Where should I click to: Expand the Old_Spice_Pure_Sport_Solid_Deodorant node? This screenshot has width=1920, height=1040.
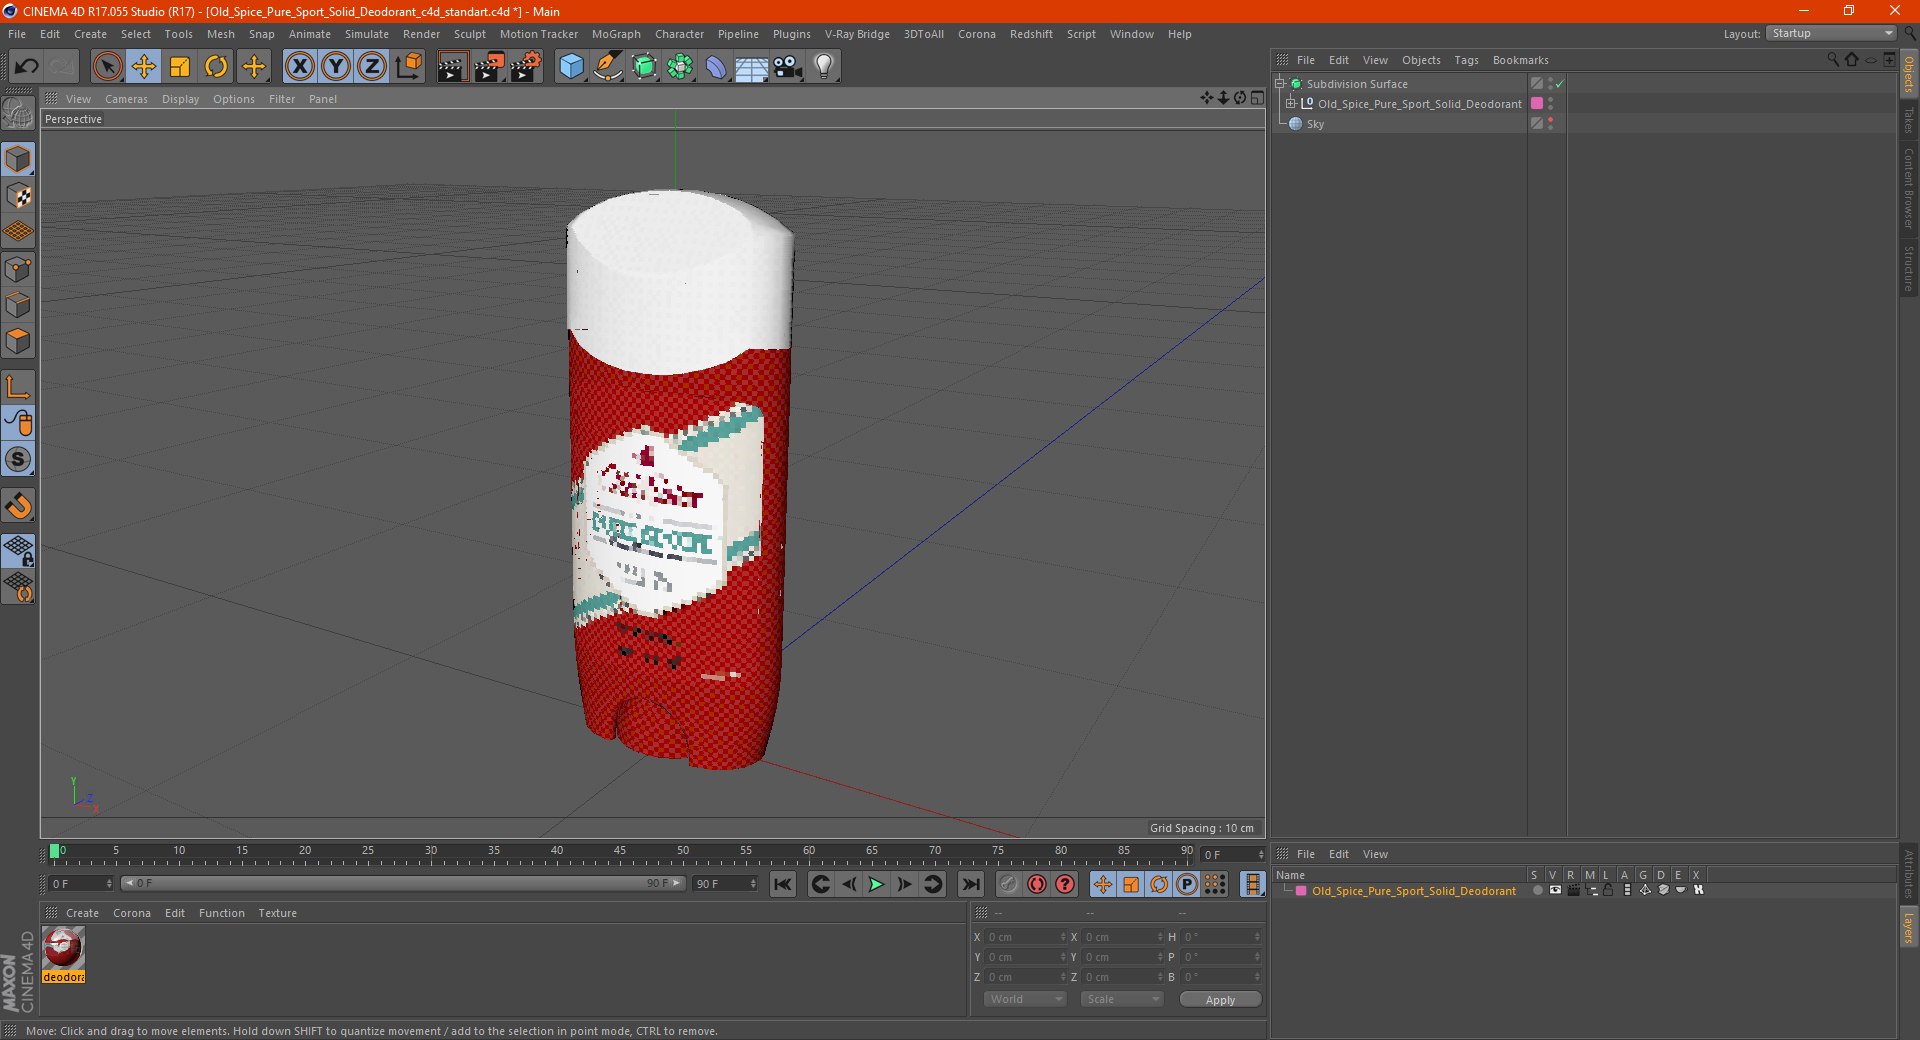[x=1290, y=104]
